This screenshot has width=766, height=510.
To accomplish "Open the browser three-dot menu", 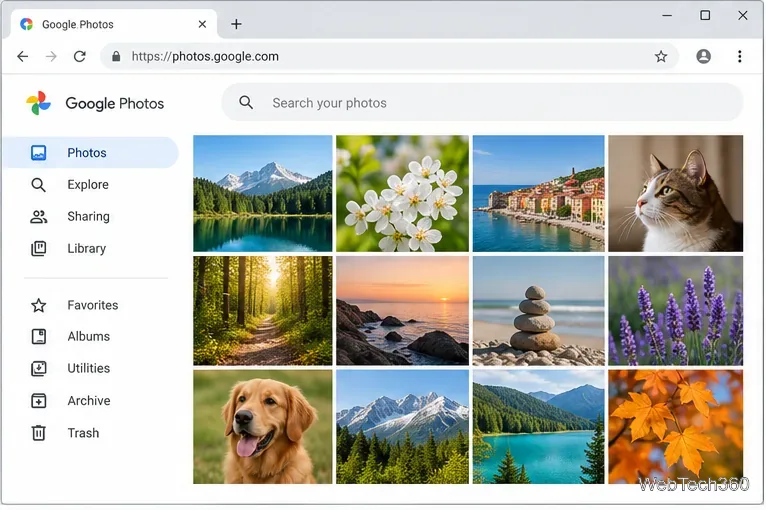I will (x=740, y=57).
